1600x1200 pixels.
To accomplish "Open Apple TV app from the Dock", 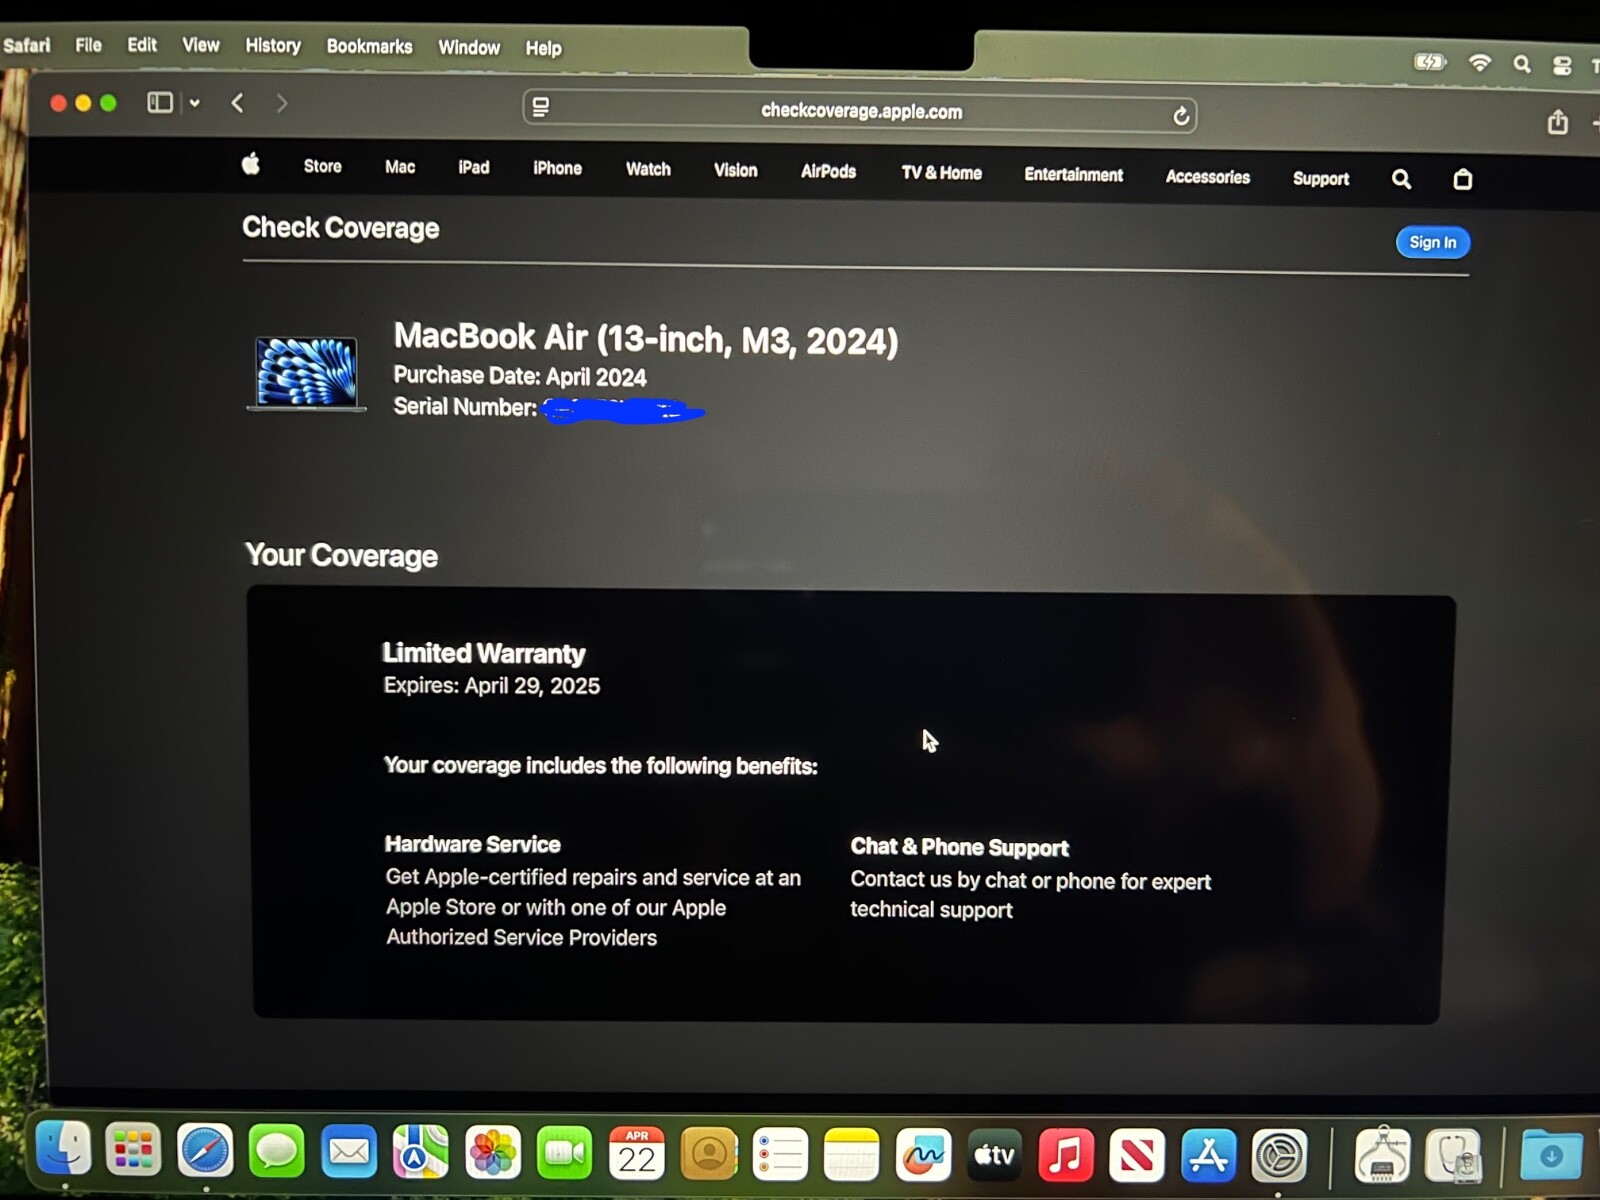I will 995,1155.
